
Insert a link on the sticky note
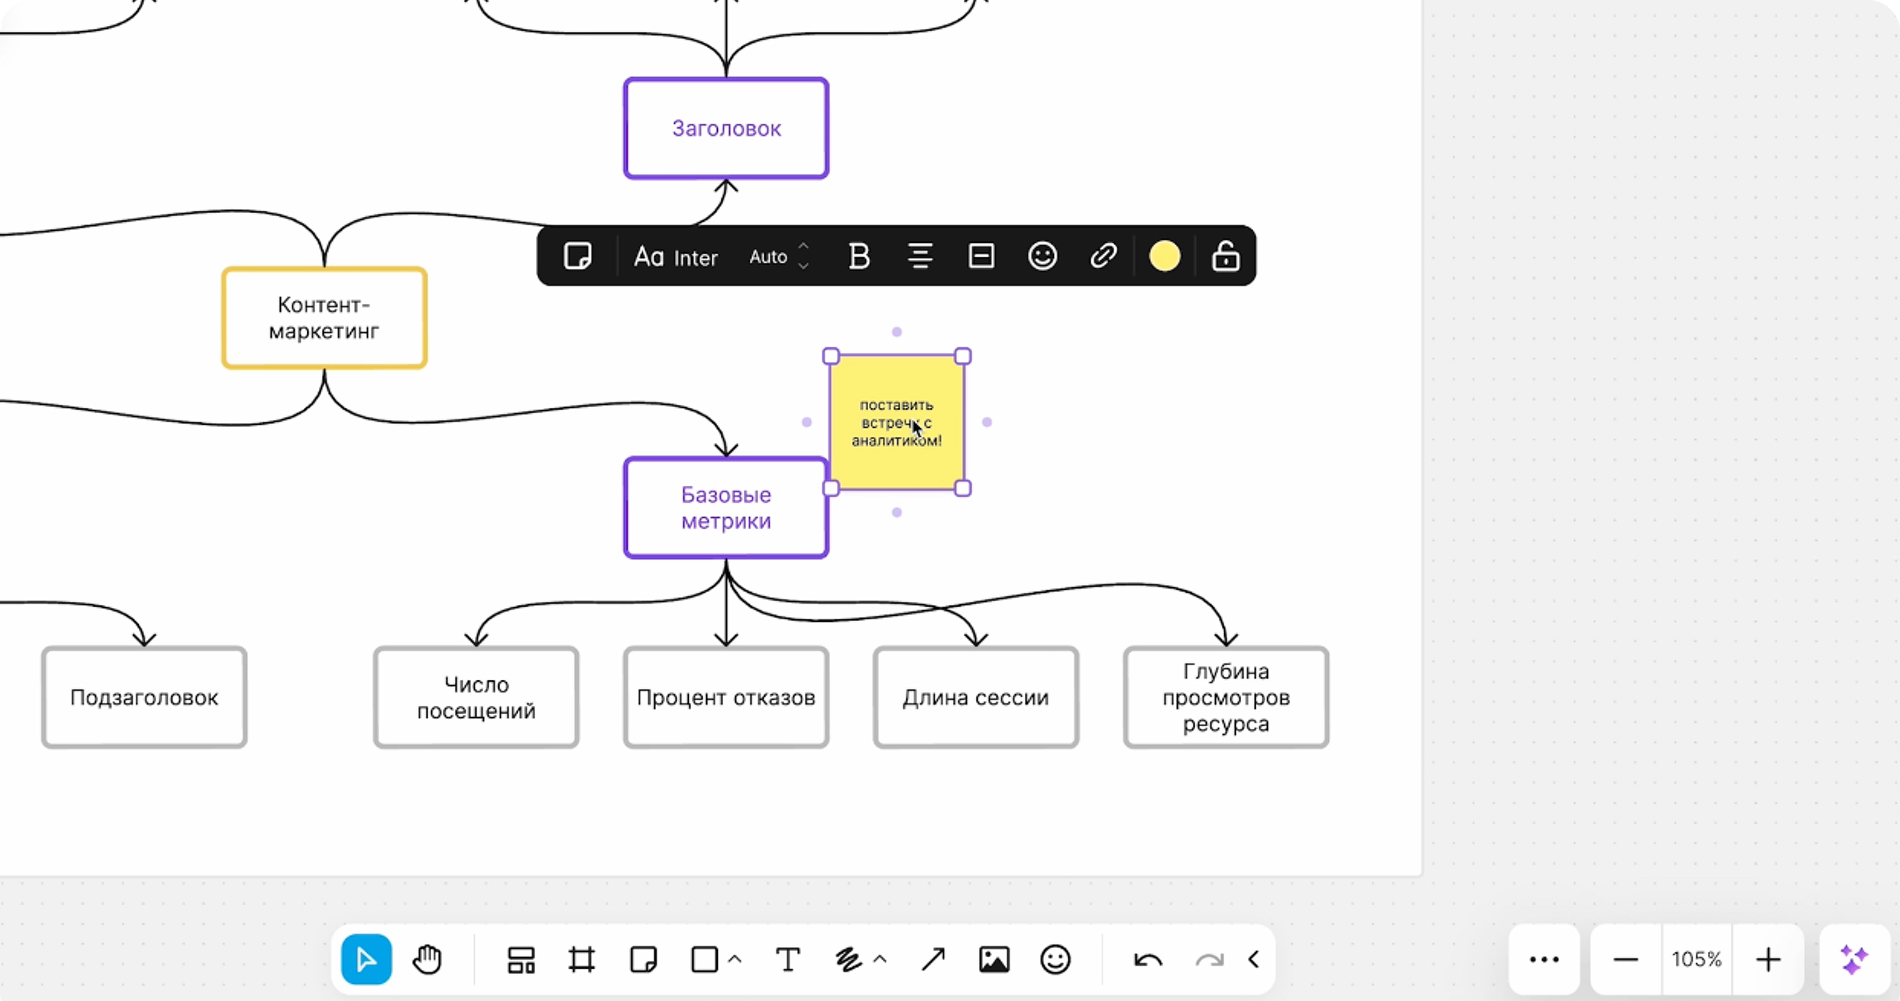tap(1103, 257)
